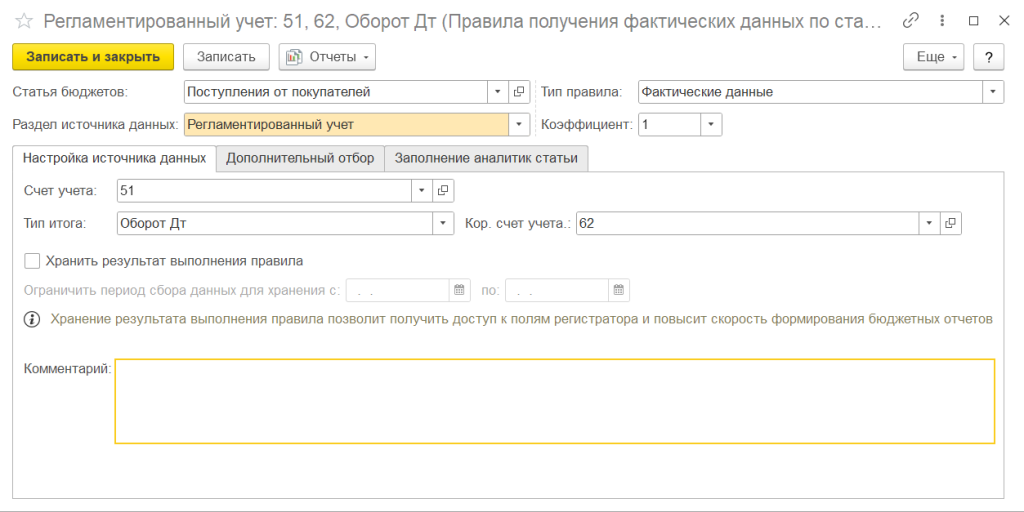Expand the Счет учета dropdown

[421, 191]
